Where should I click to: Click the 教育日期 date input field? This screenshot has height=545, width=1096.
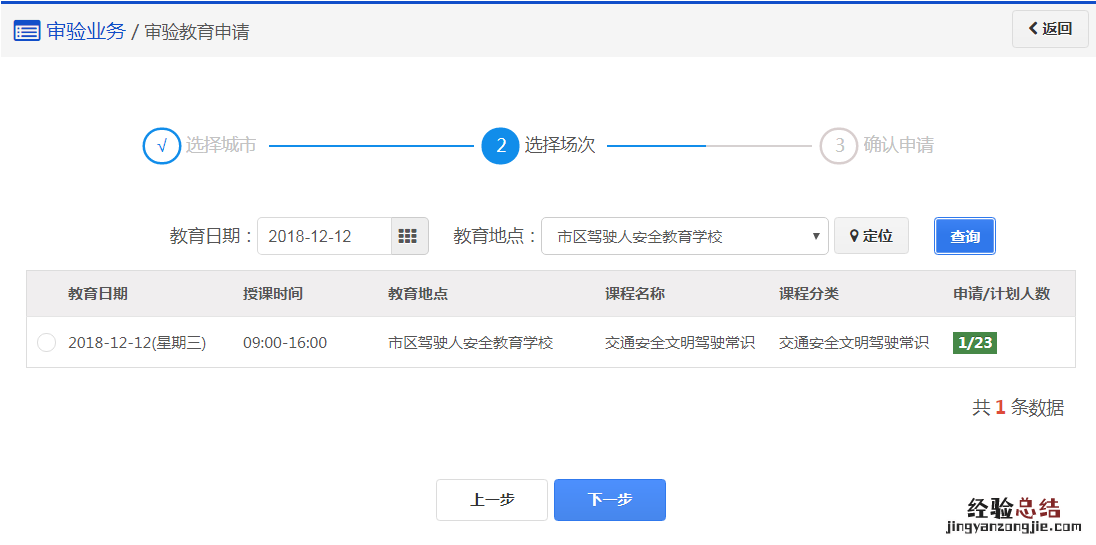point(323,237)
